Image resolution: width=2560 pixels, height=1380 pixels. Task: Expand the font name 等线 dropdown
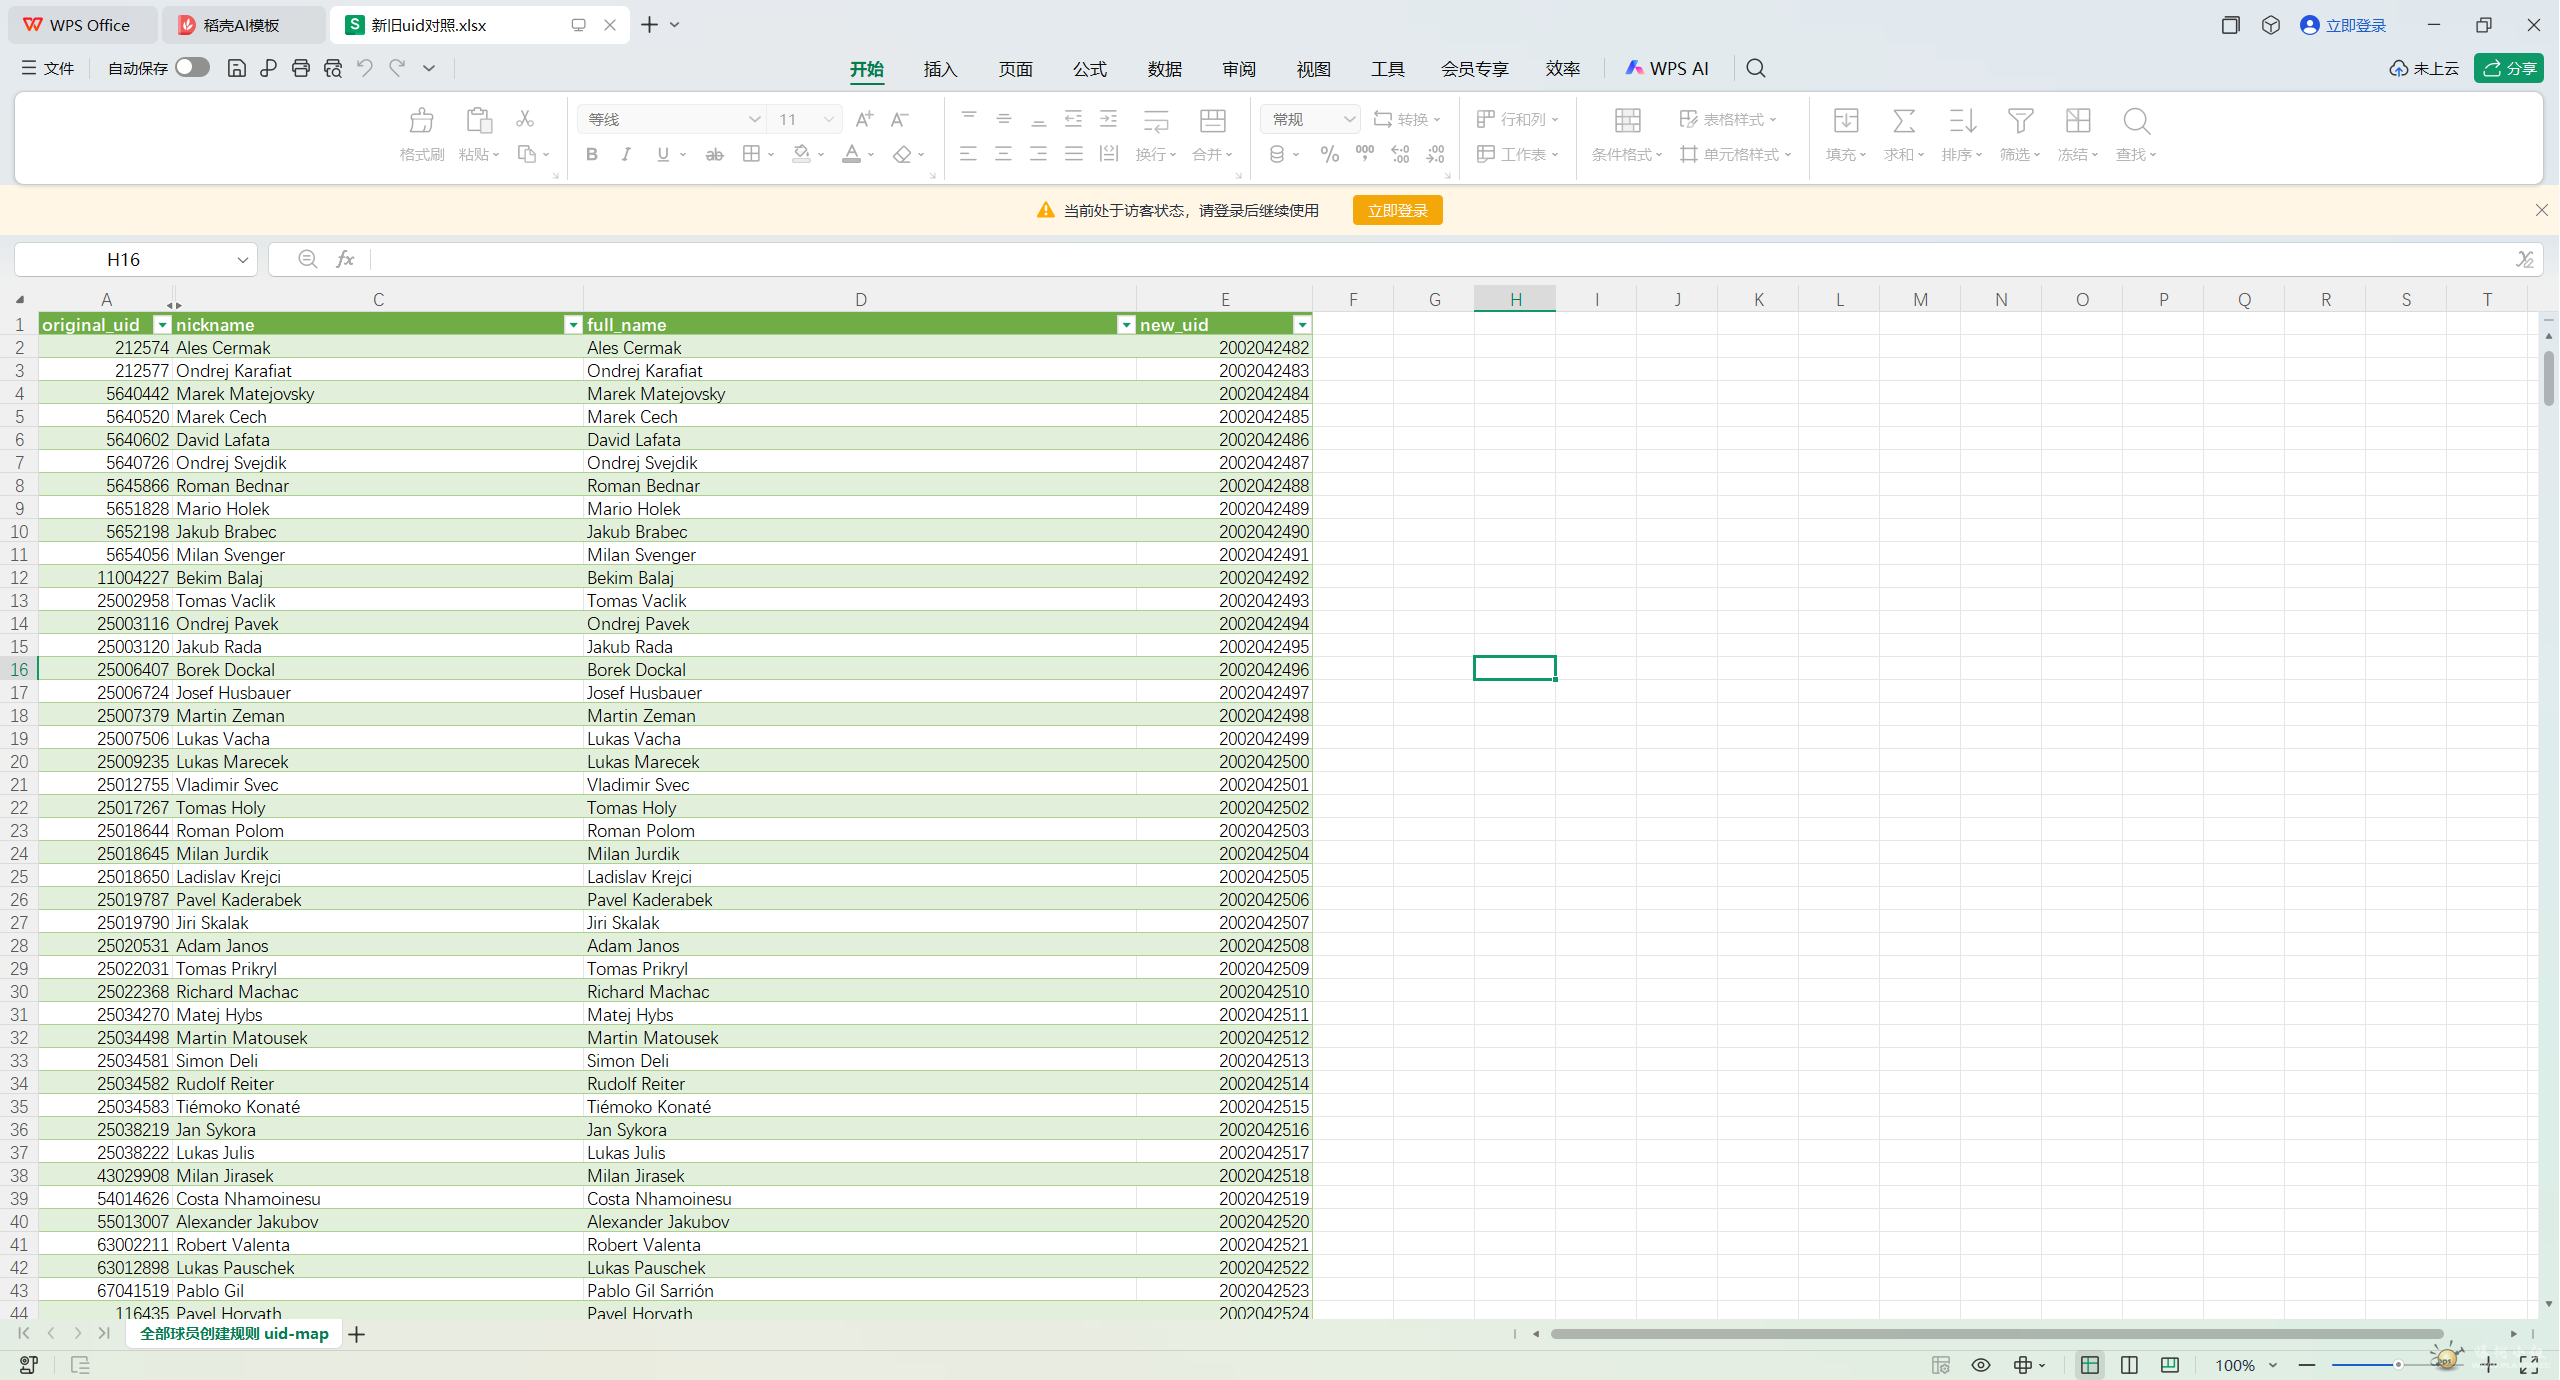754,119
